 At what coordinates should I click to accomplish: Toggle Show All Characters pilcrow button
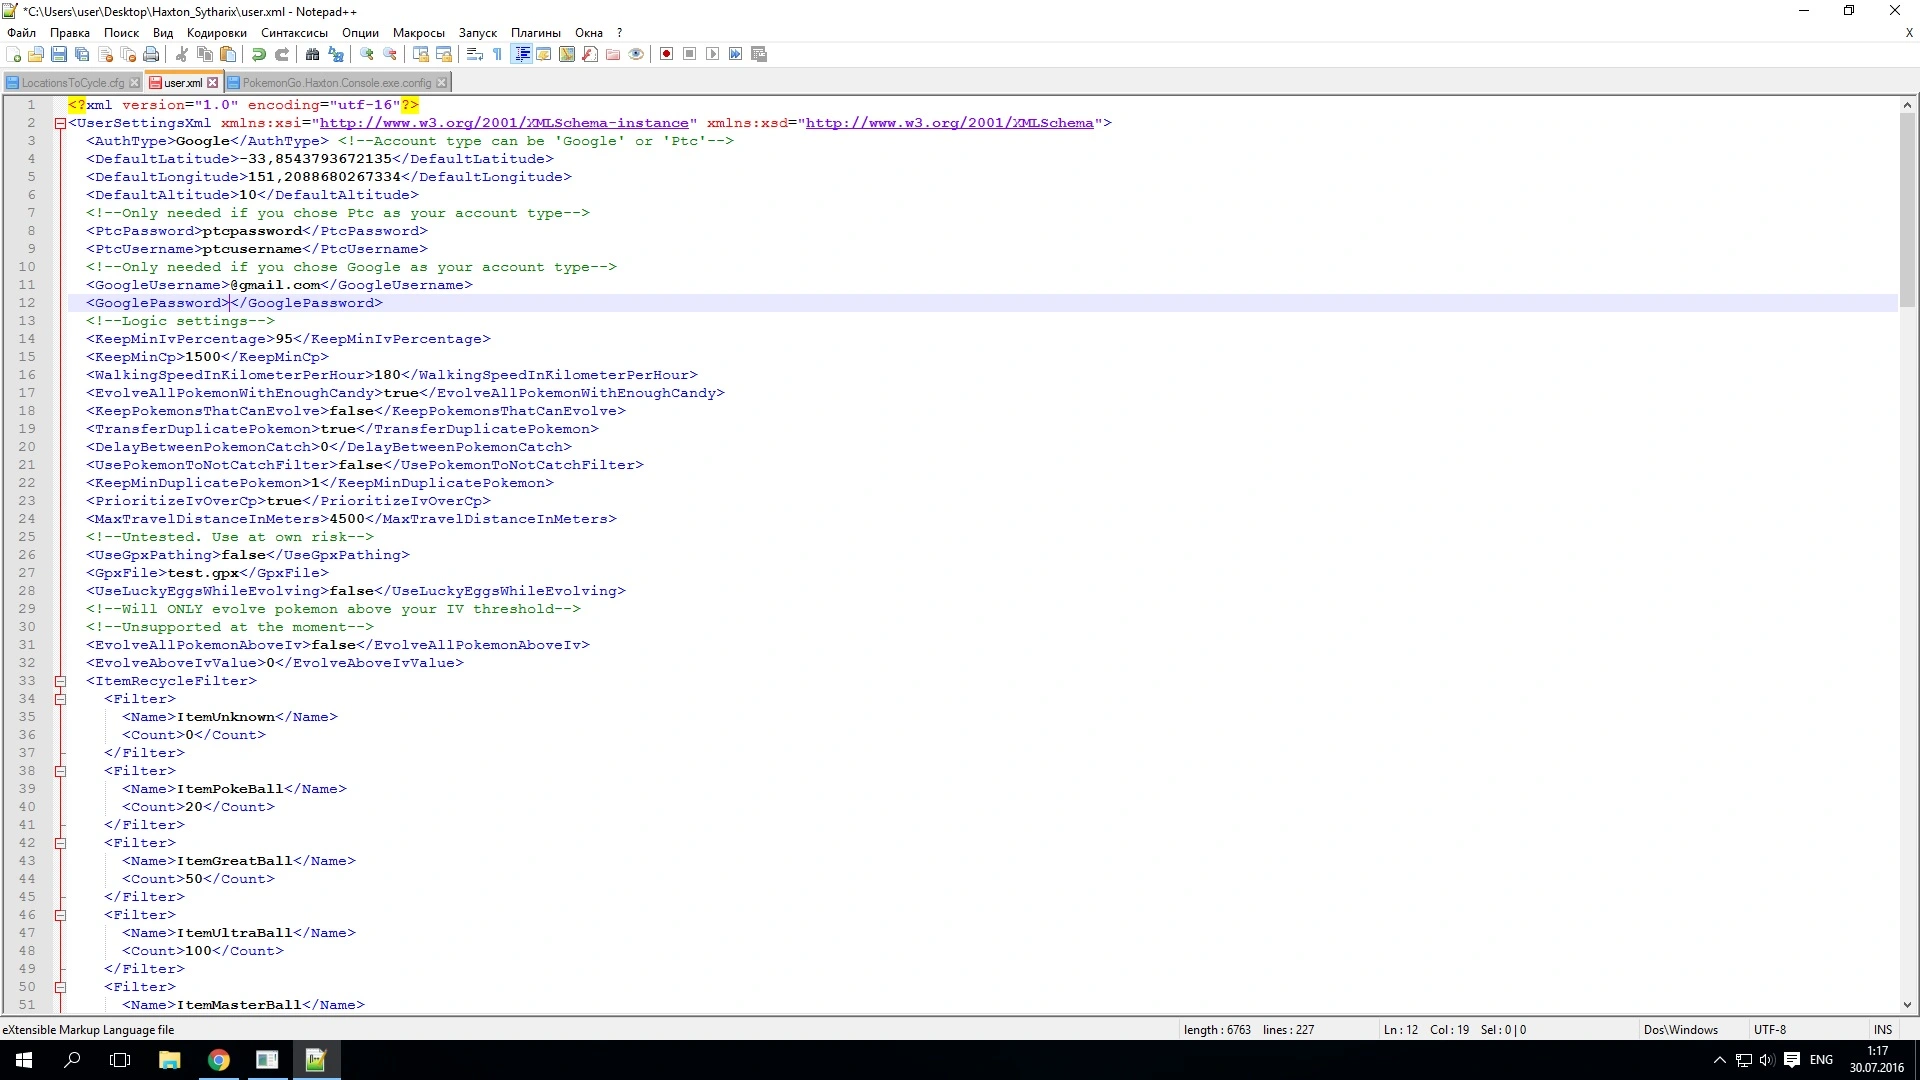click(x=498, y=54)
